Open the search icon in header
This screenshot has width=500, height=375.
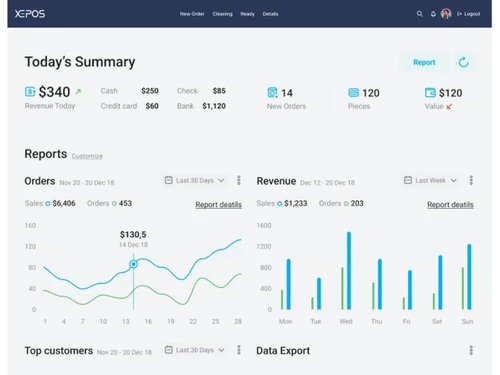pos(420,14)
